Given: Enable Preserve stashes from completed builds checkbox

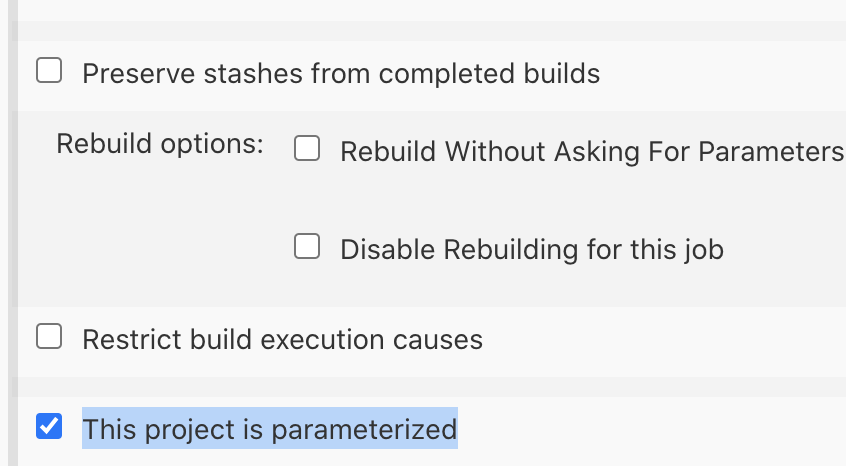Looking at the screenshot, I should coord(49,71).
